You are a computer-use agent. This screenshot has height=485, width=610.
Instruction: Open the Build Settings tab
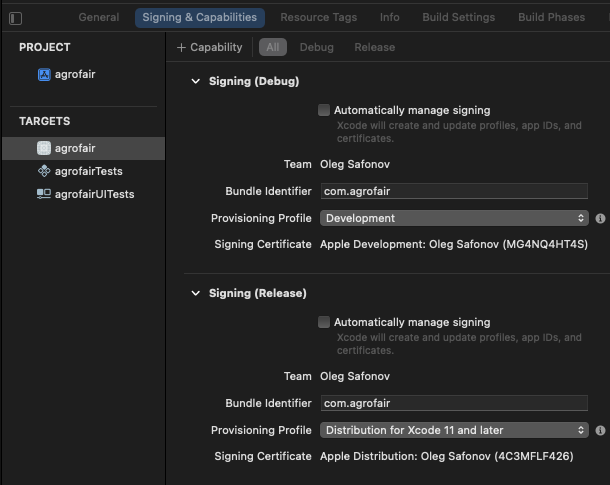click(x=459, y=18)
